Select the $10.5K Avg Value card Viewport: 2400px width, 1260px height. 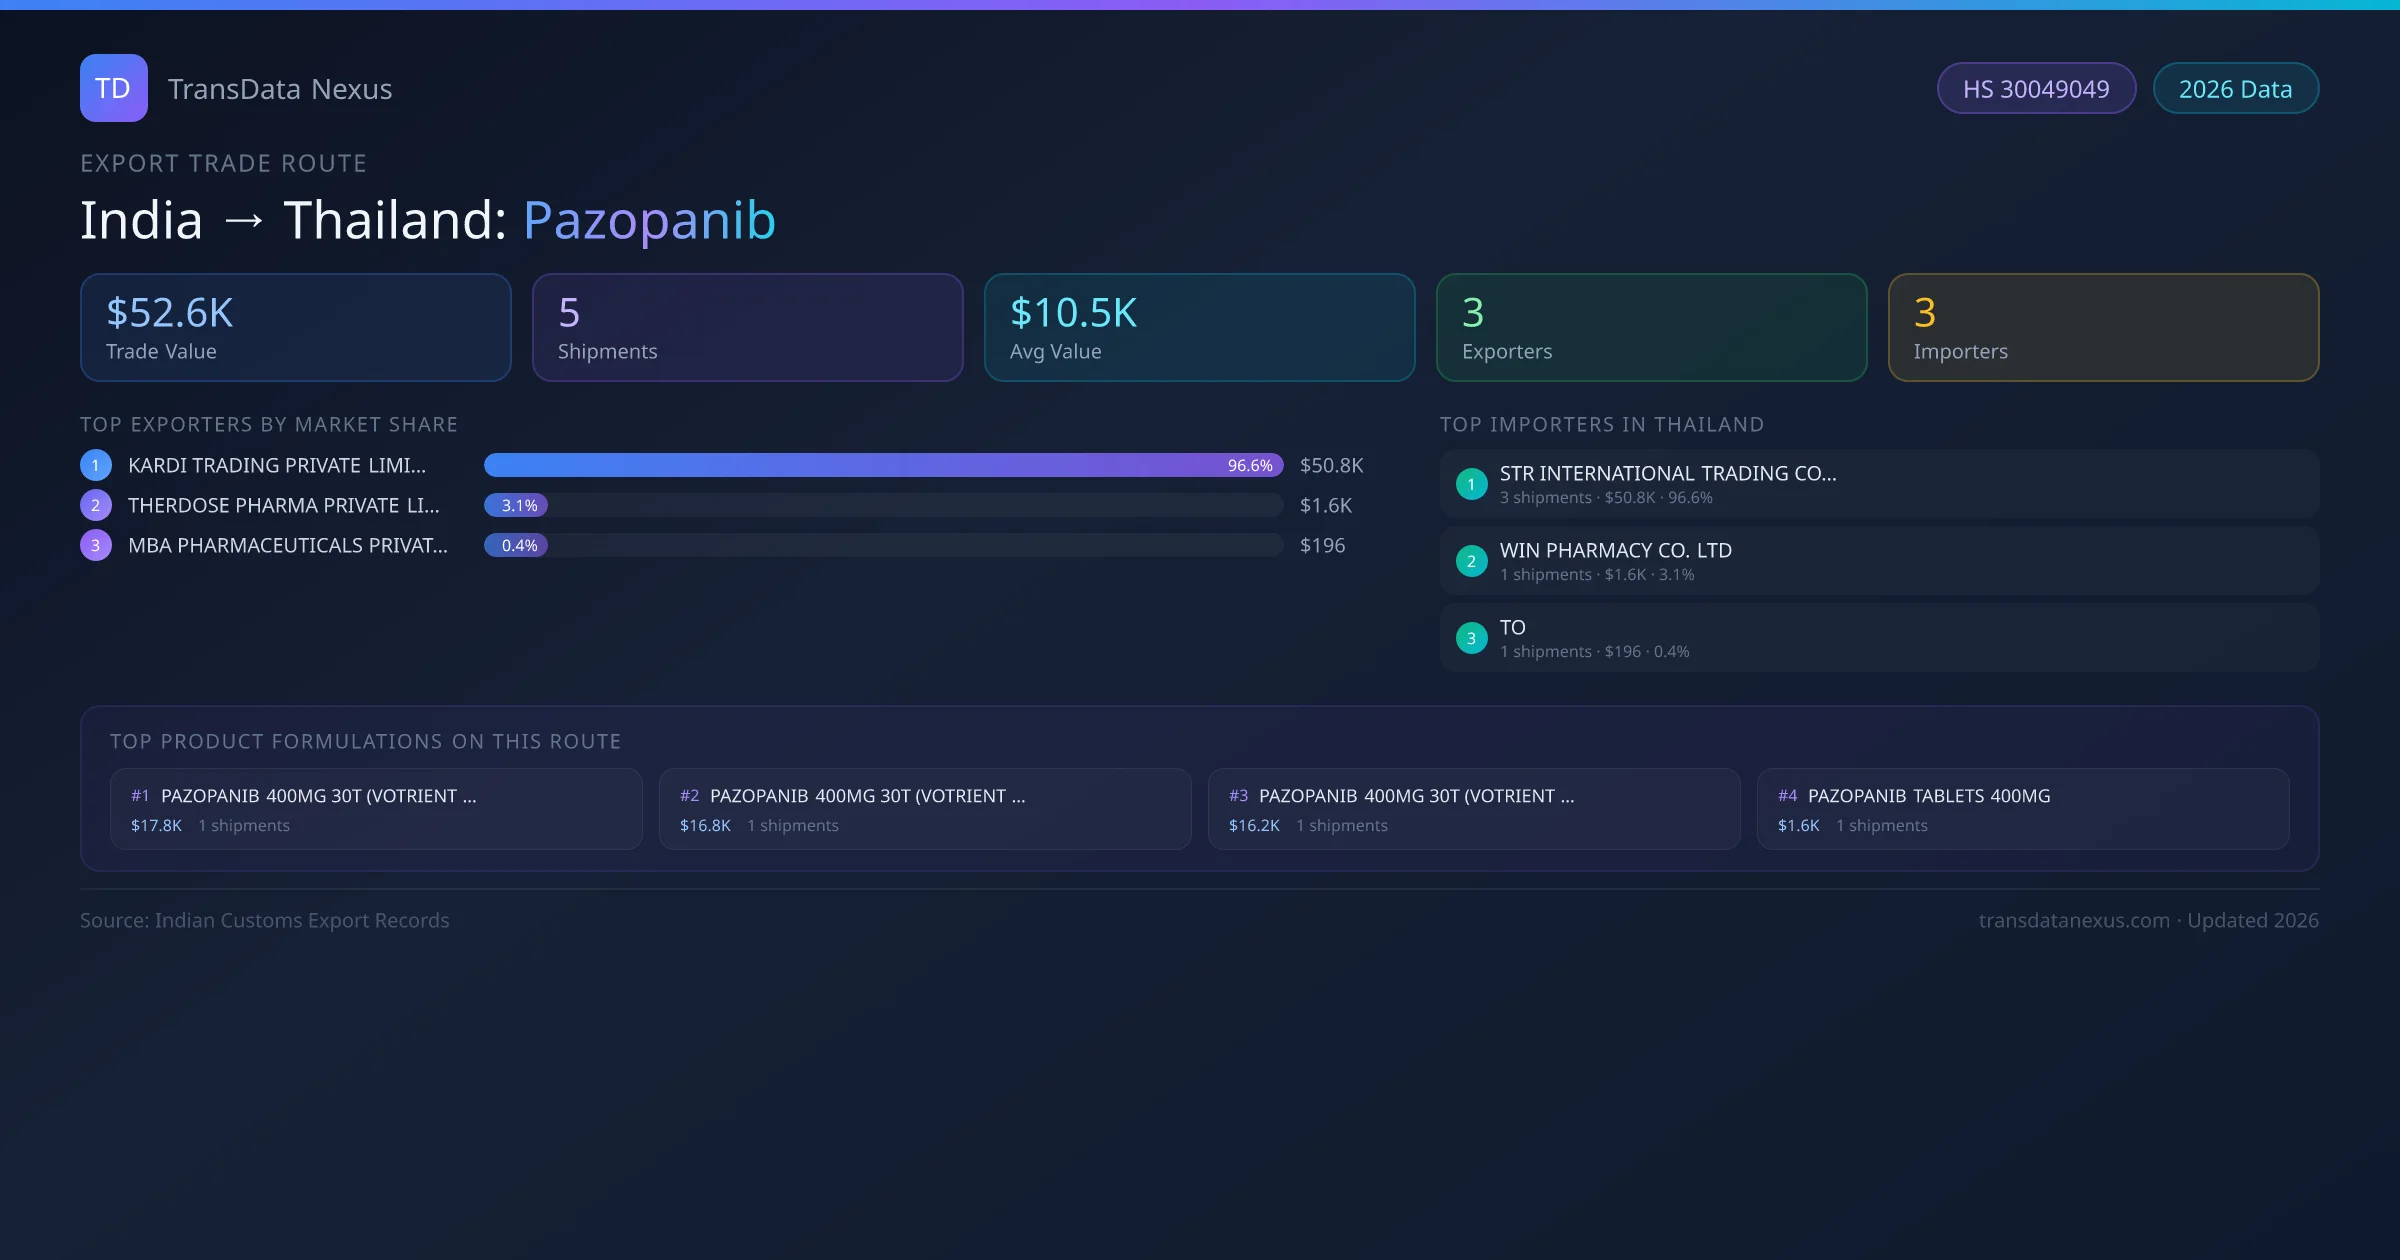[x=1199, y=328]
